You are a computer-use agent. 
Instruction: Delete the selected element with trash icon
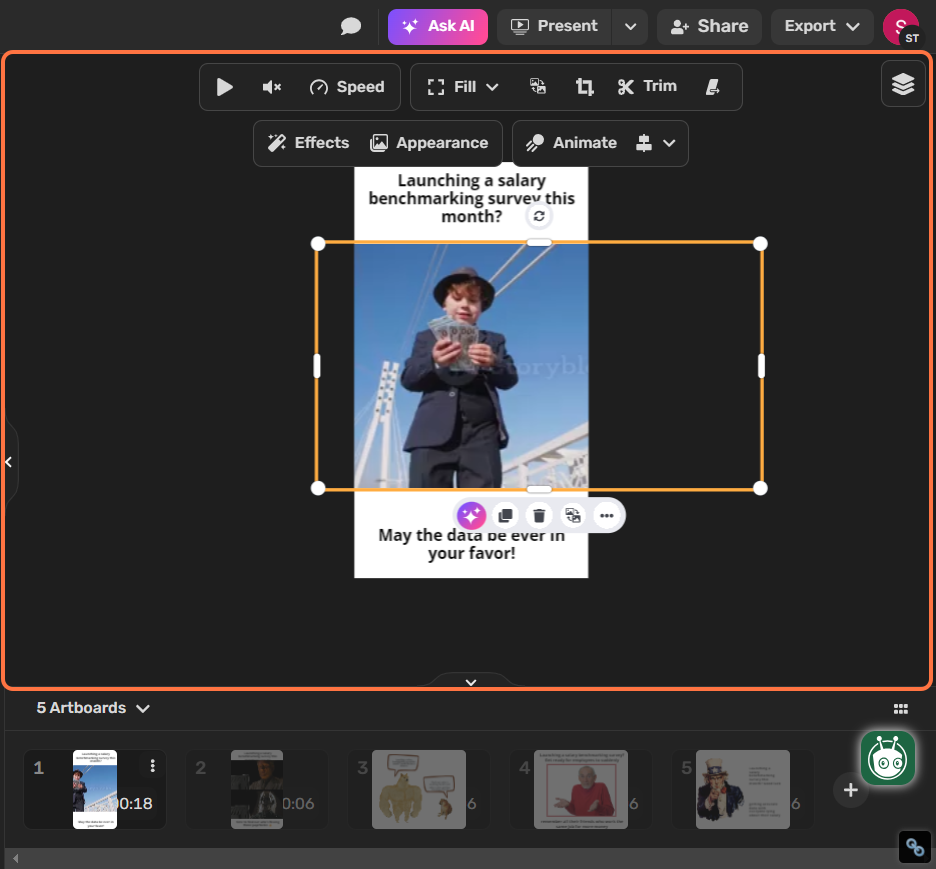(539, 516)
